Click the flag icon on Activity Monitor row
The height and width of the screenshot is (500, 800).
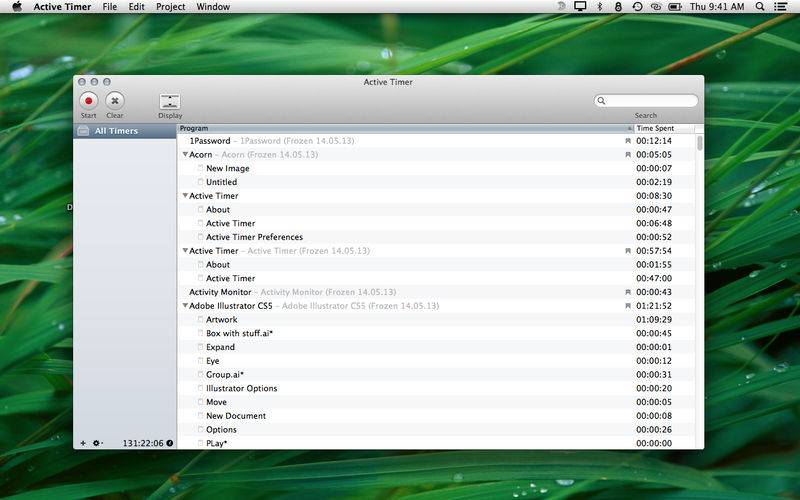[628, 292]
